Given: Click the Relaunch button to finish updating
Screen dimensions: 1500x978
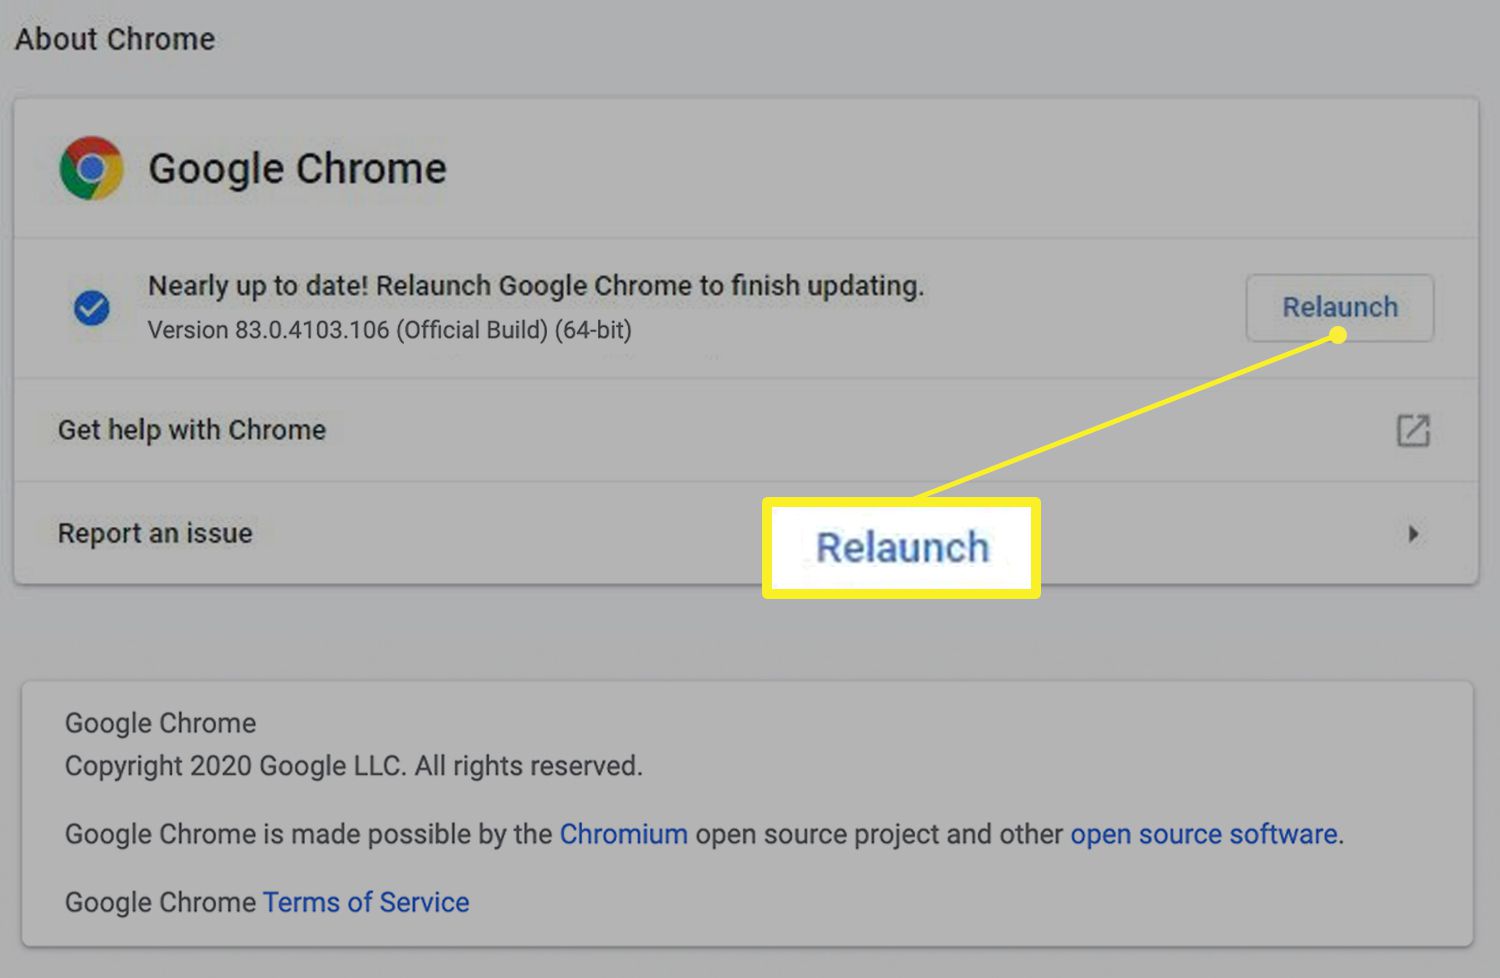Looking at the screenshot, I should (1339, 308).
